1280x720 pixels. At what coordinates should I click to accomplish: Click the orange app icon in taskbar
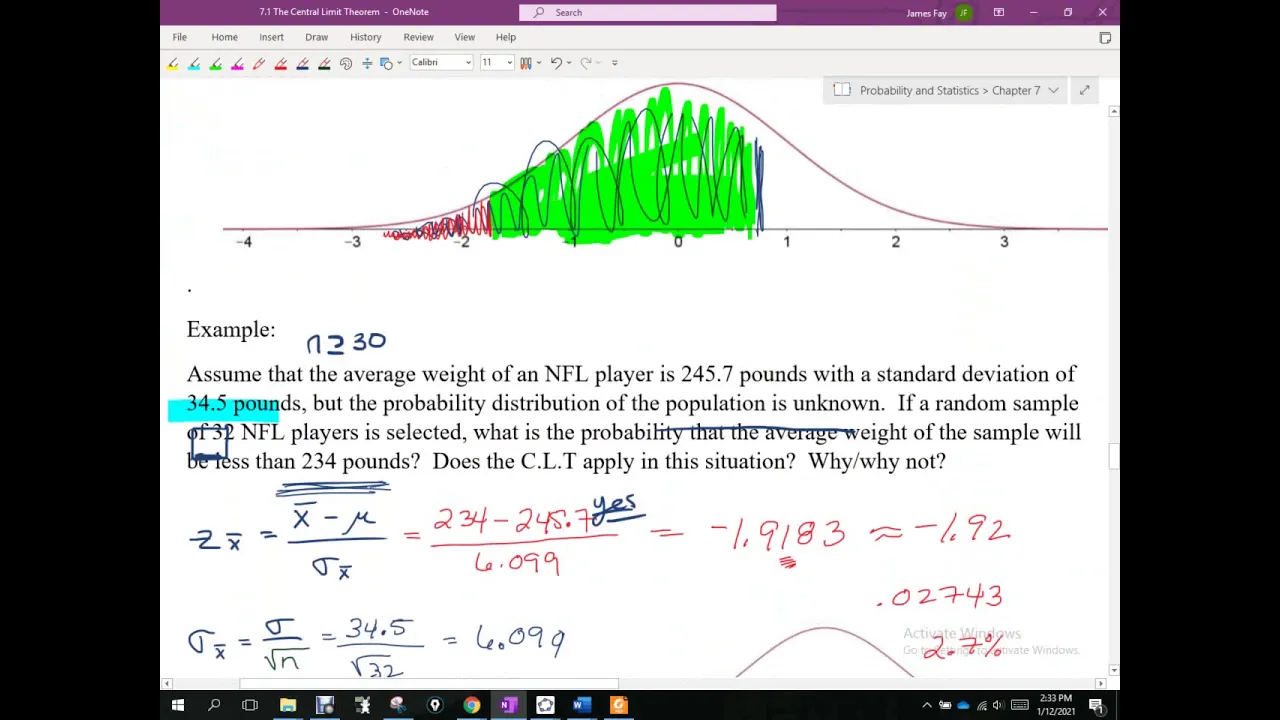point(618,706)
